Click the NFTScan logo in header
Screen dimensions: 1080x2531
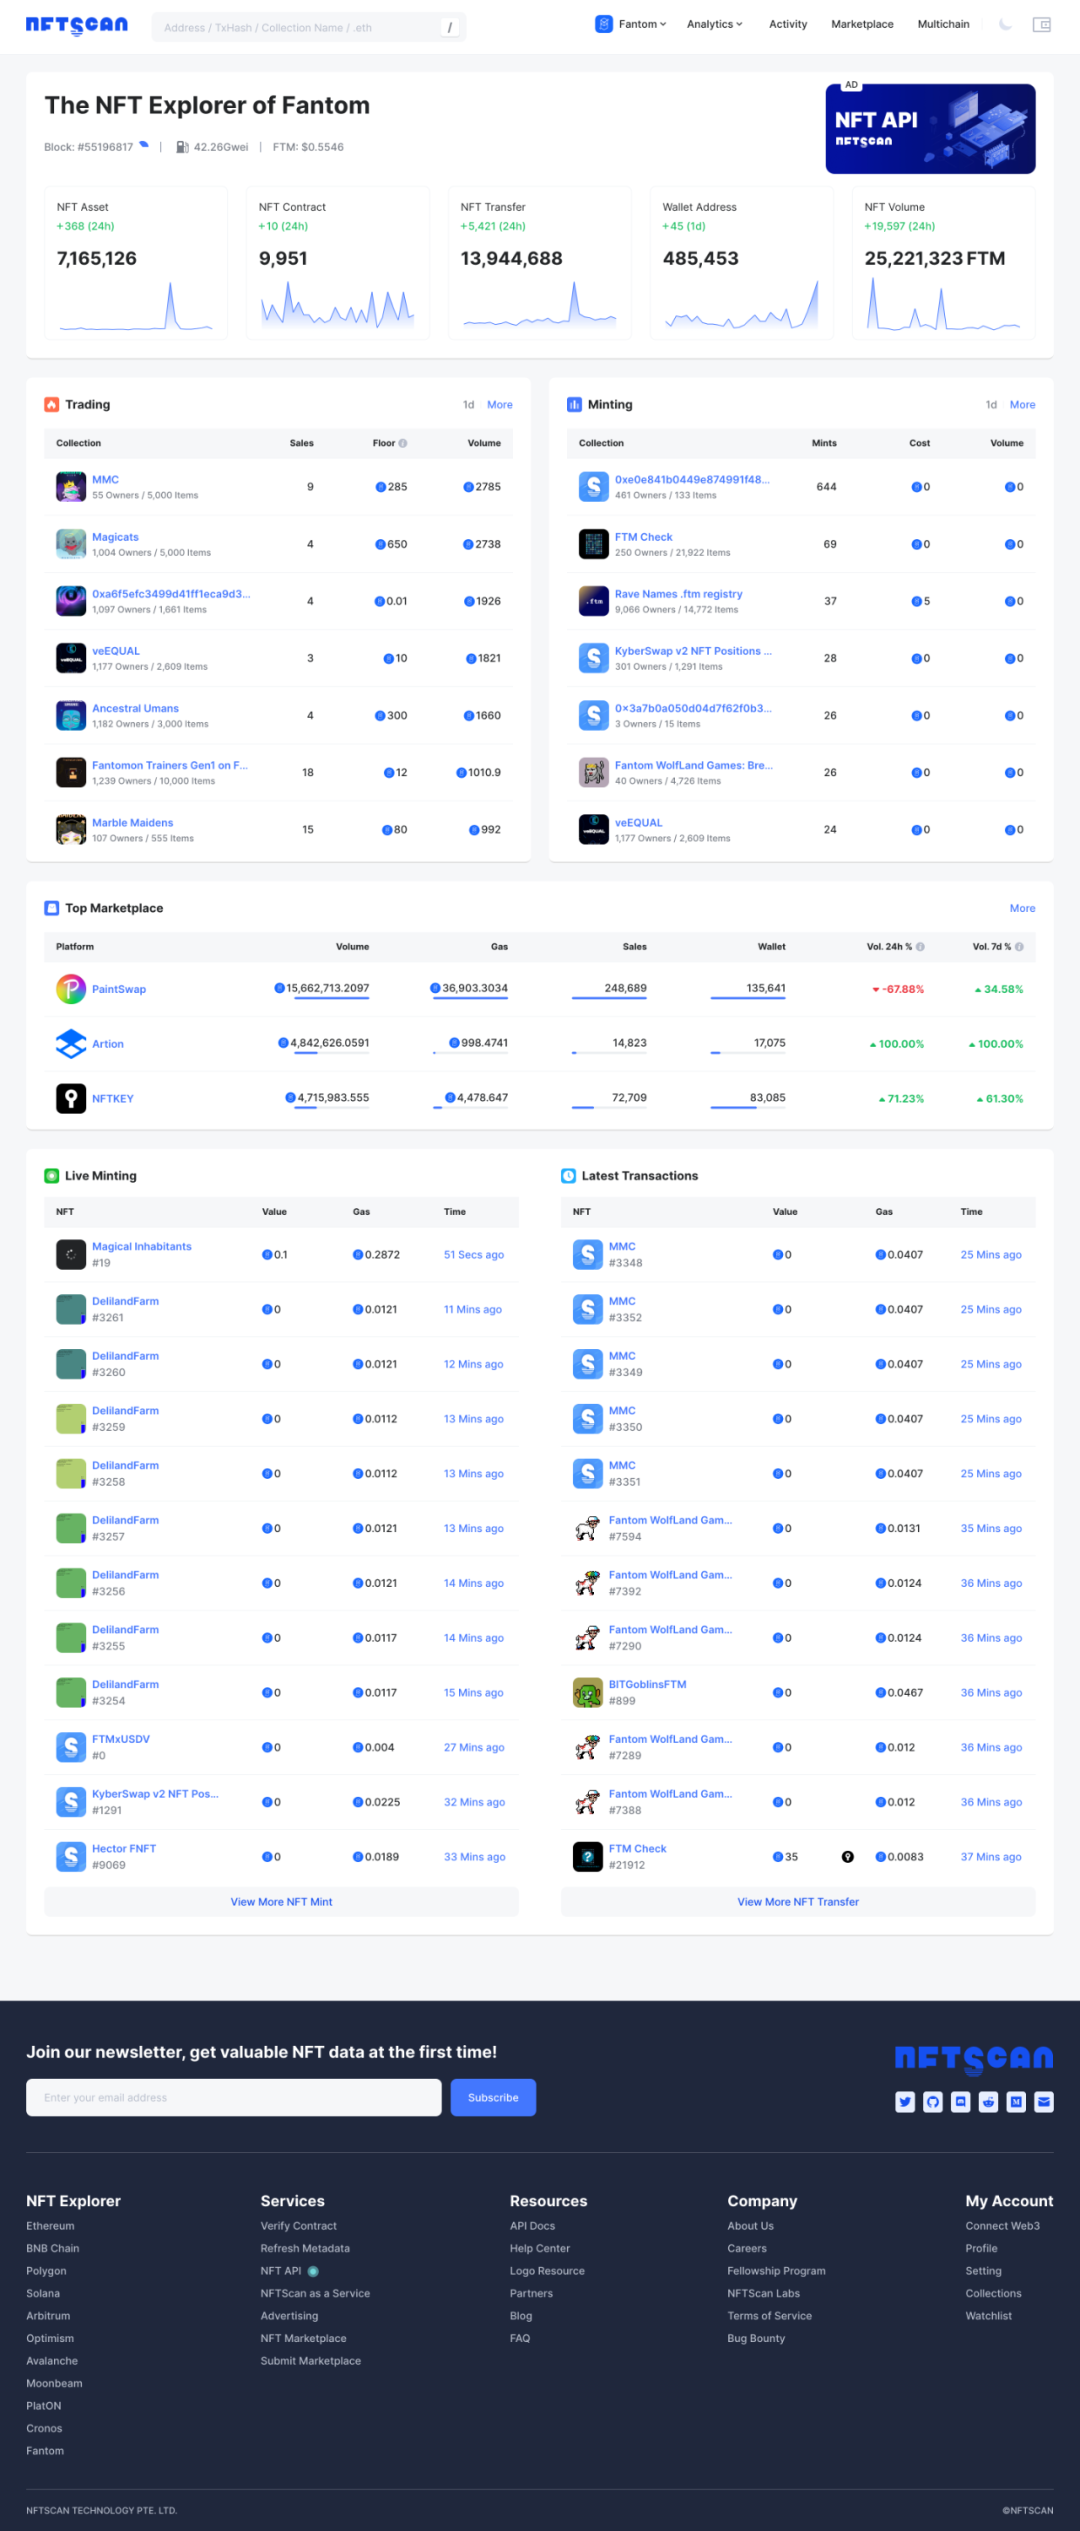[76, 25]
